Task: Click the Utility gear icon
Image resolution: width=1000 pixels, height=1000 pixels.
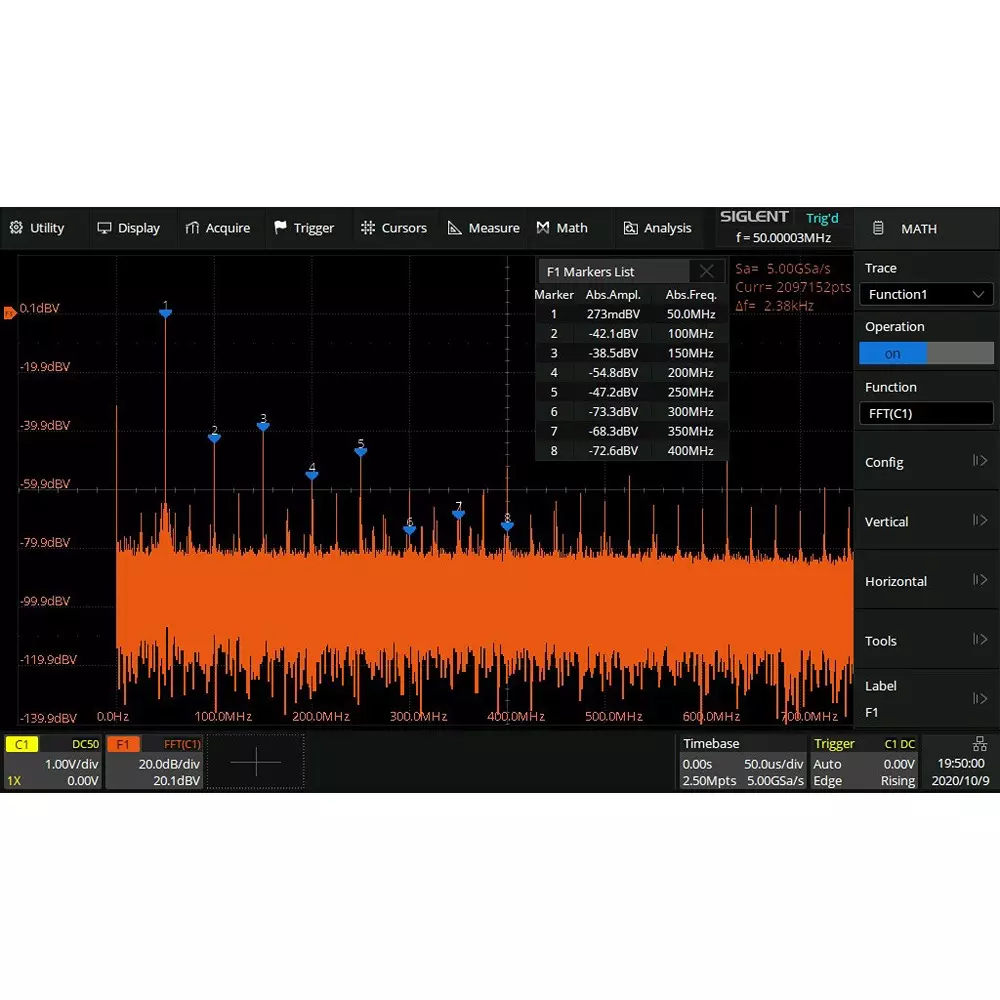Action: point(16,228)
